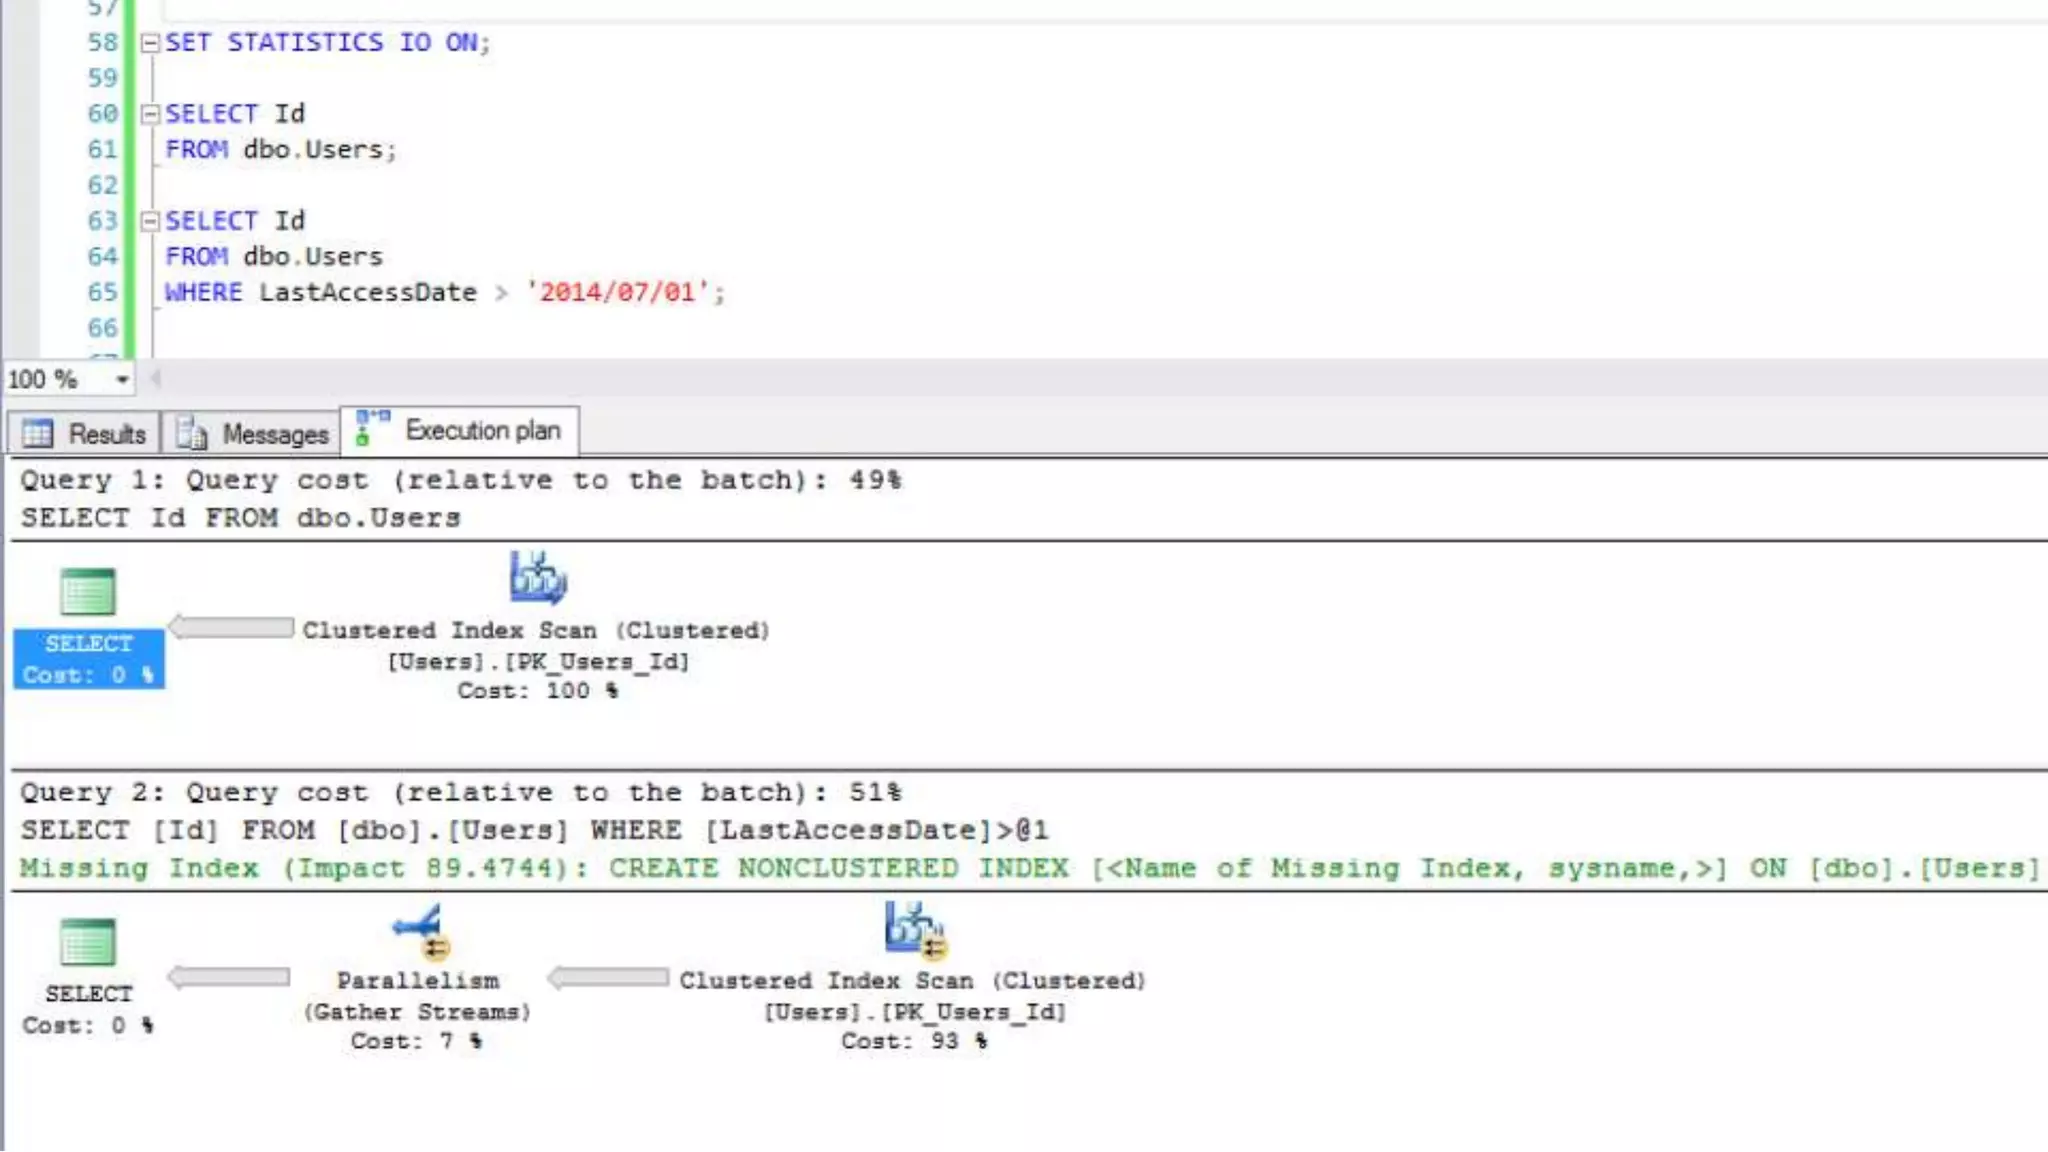Switch to the Results tab
Screen dimensions: 2048x1152
[106, 434]
